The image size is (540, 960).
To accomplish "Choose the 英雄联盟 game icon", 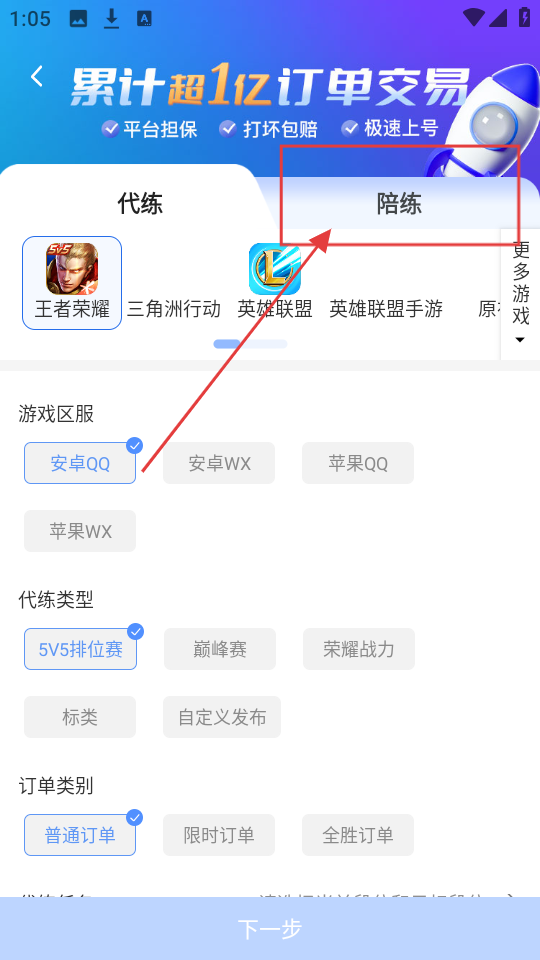I will pyautogui.click(x=275, y=269).
